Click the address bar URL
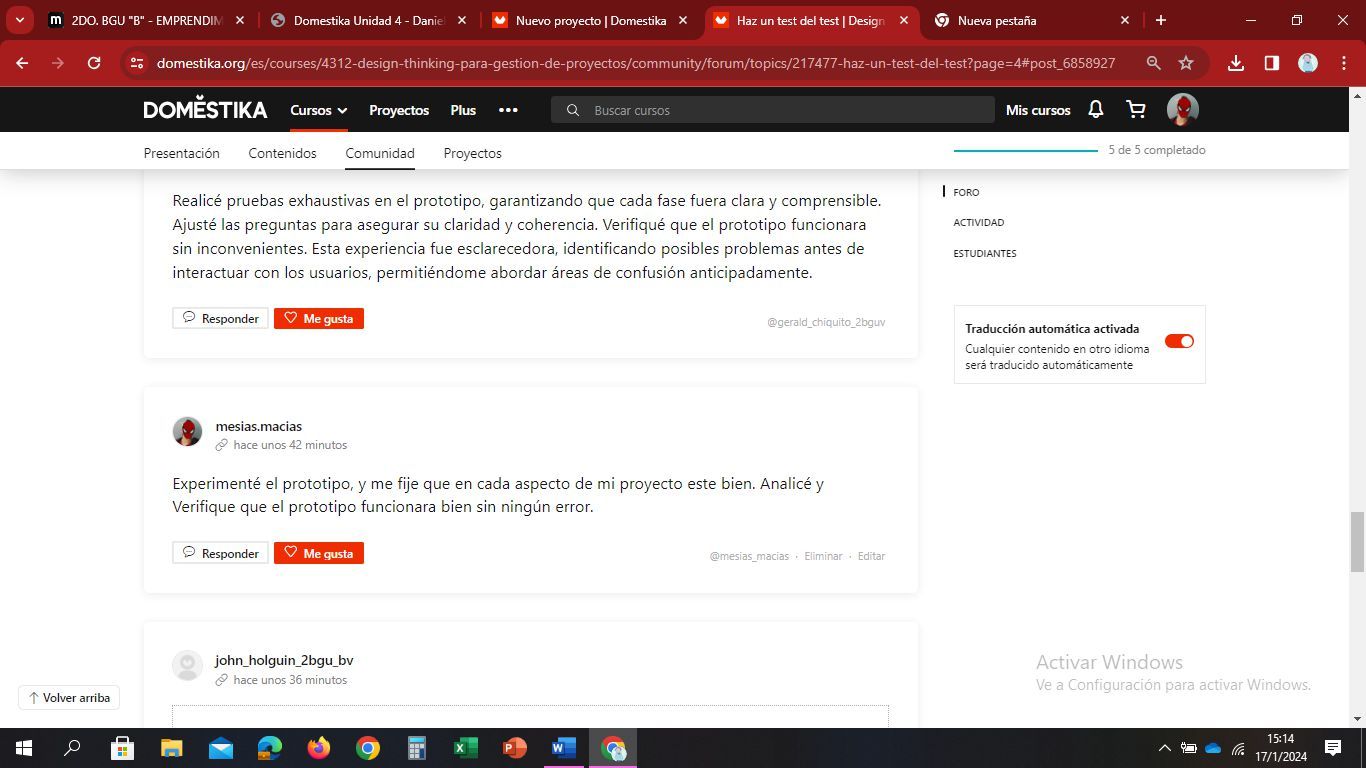 click(636, 63)
